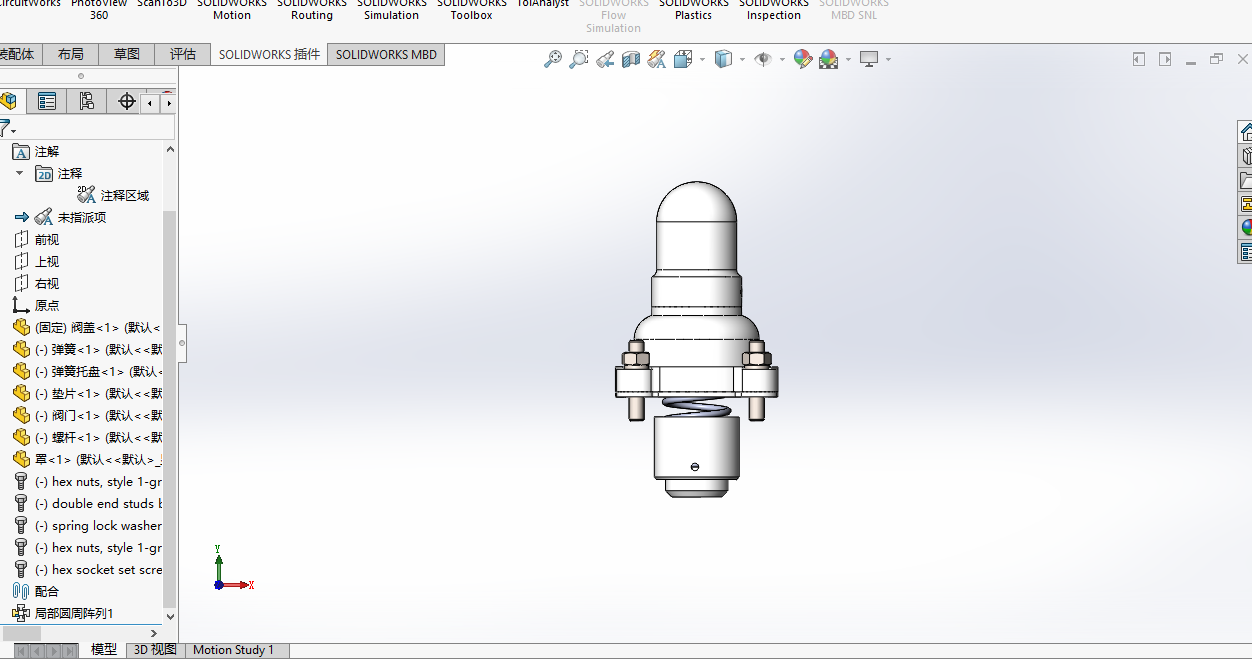Open the Display Style dropdown arrow
Screen dimensions: 1252x659
(743, 59)
